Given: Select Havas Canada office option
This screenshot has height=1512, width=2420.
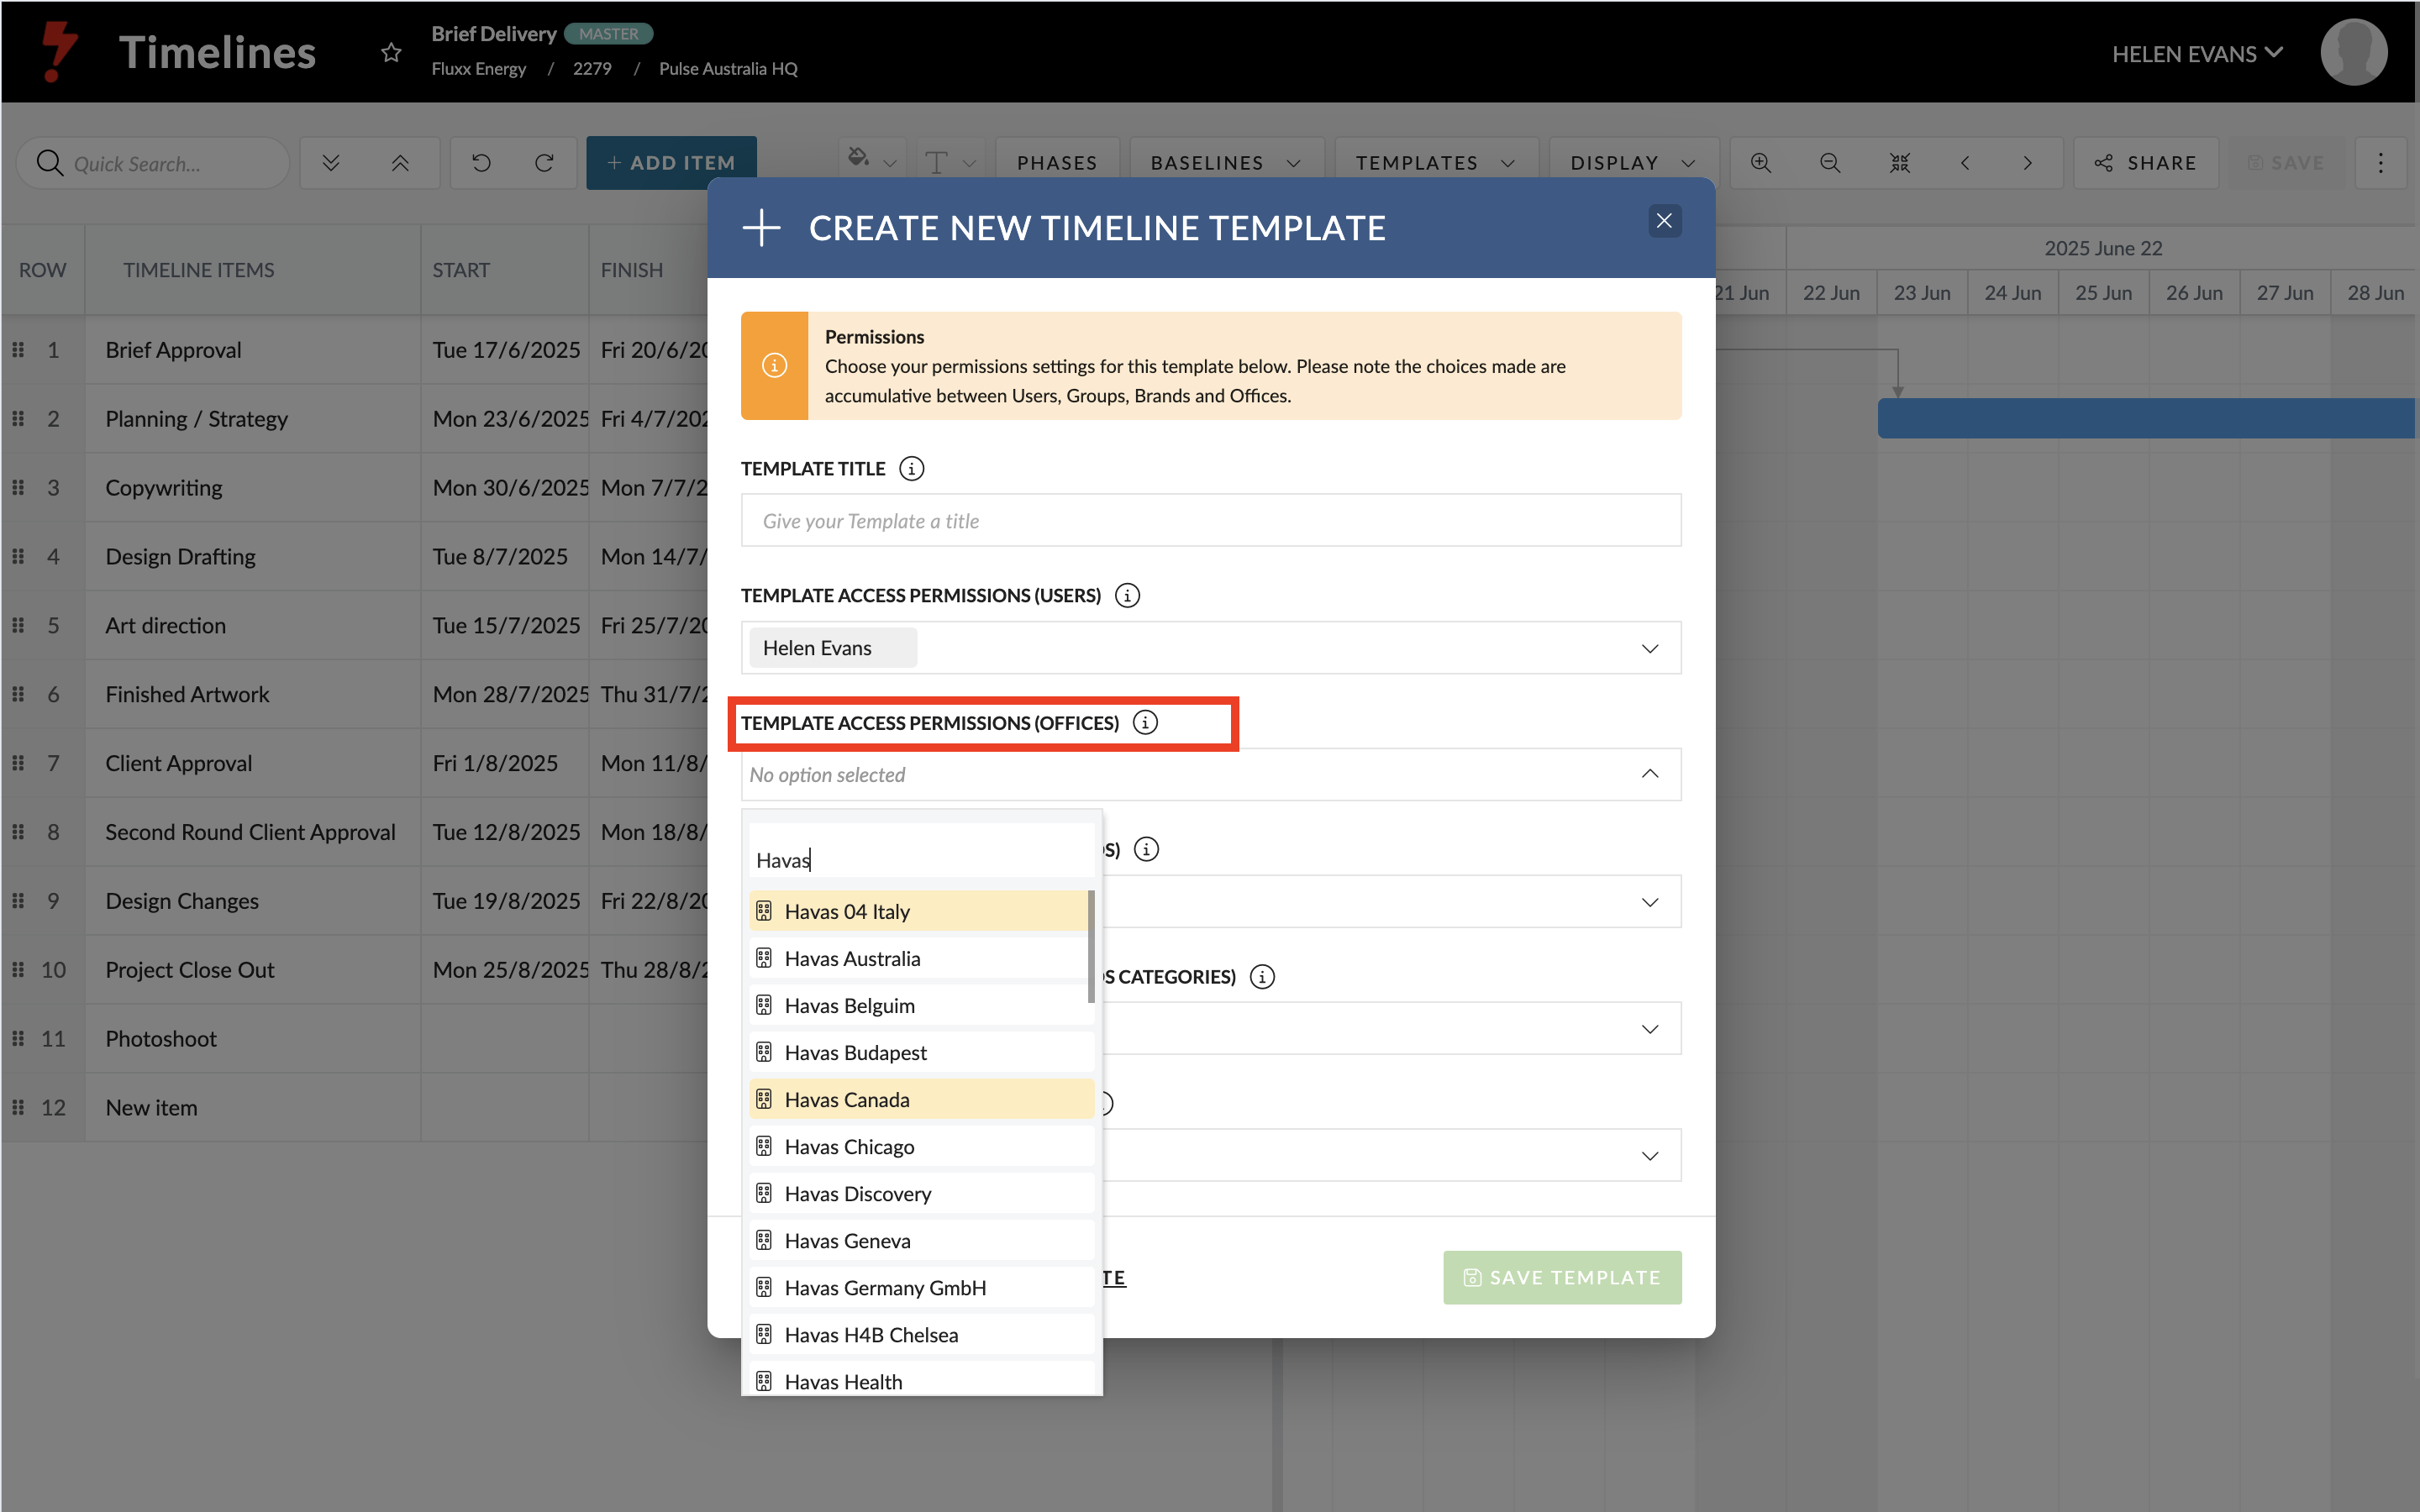Looking at the screenshot, I should (921, 1099).
